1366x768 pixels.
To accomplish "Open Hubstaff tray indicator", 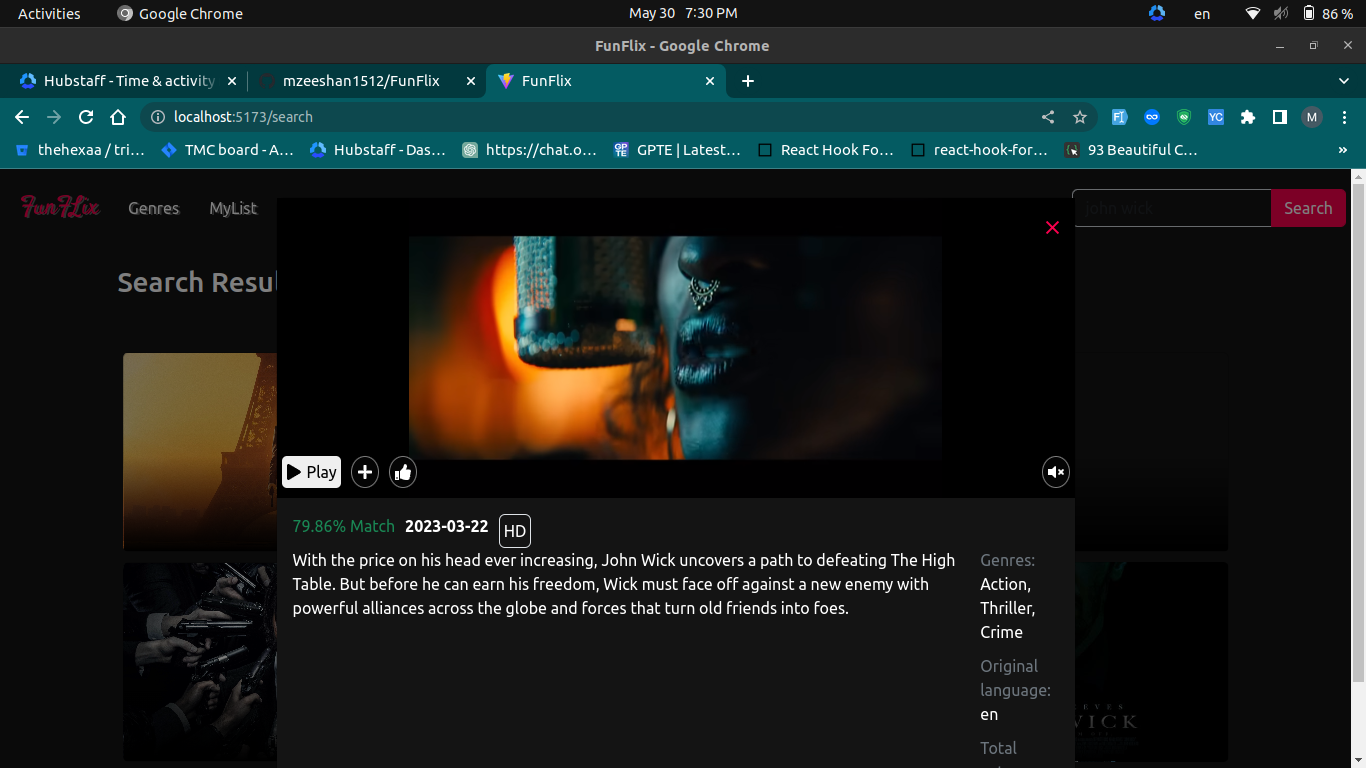I will [1157, 13].
